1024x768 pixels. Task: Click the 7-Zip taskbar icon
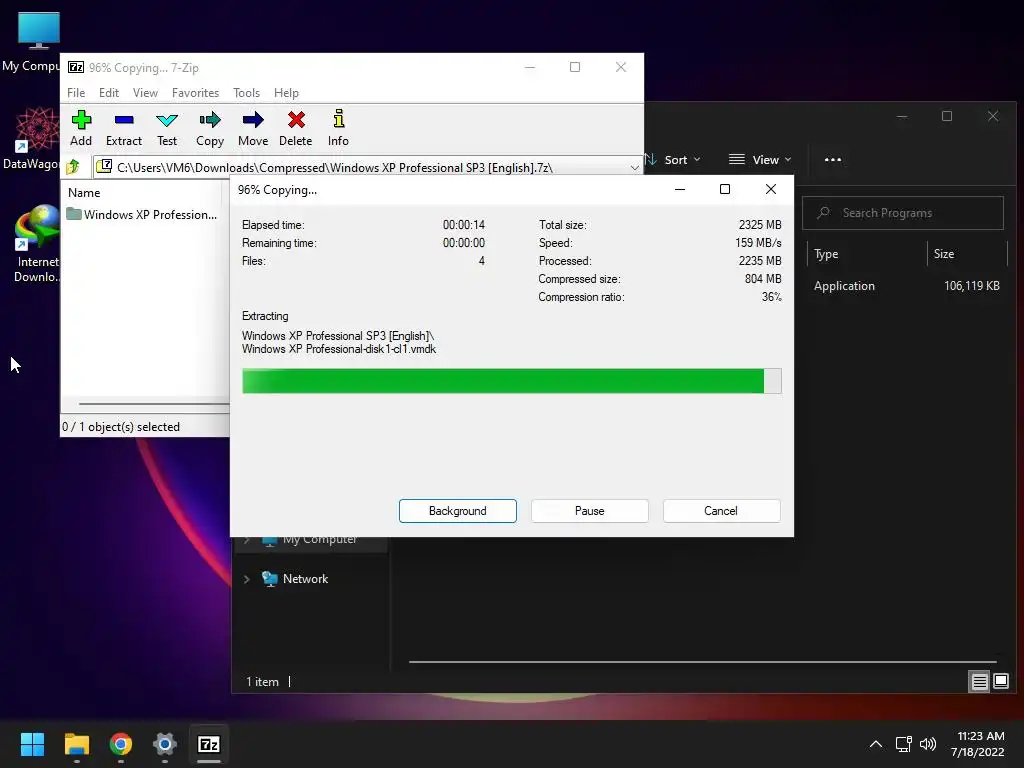(x=209, y=744)
